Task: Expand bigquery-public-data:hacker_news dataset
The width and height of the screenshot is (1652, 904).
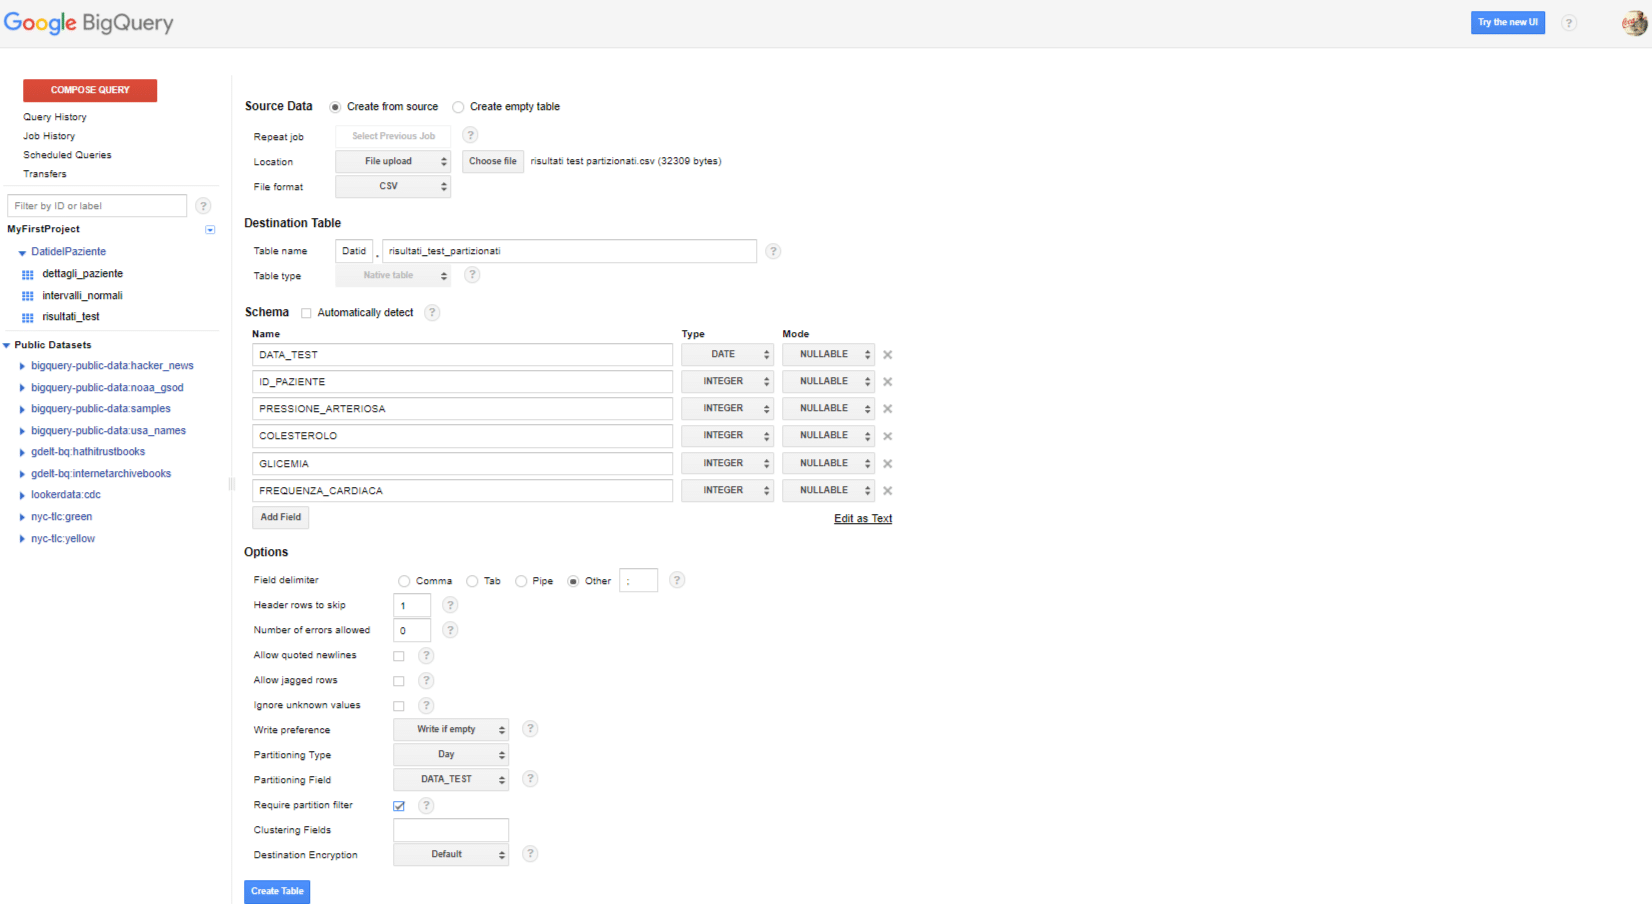Action: click(22, 367)
